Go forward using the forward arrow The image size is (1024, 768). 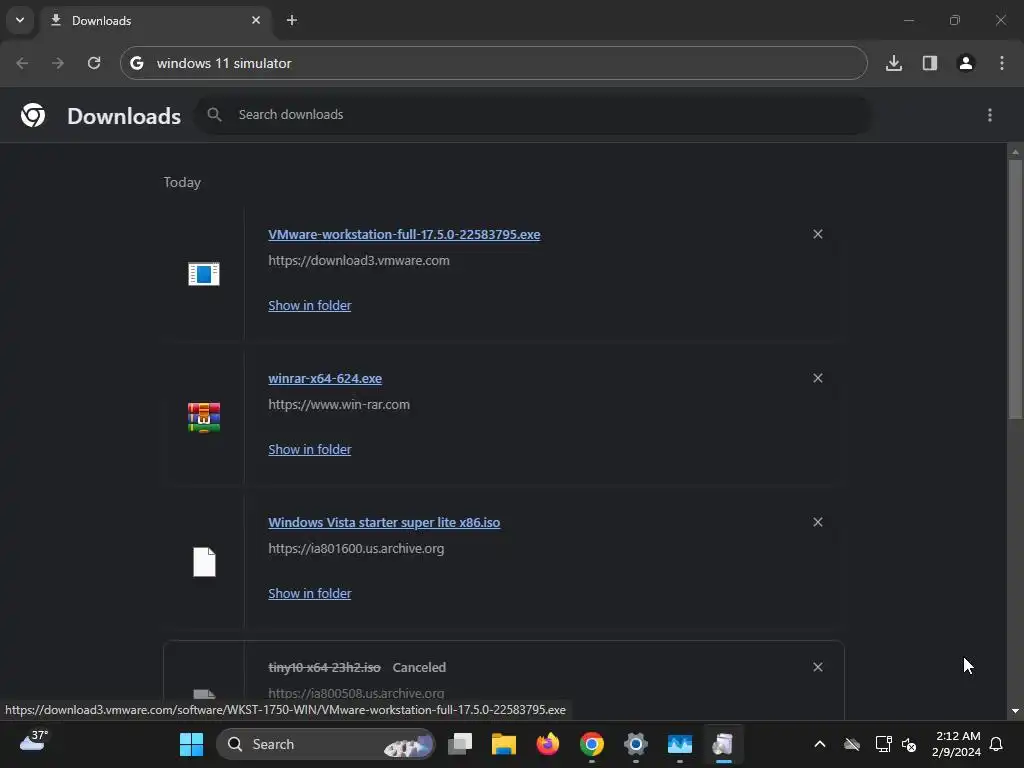[x=58, y=63]
